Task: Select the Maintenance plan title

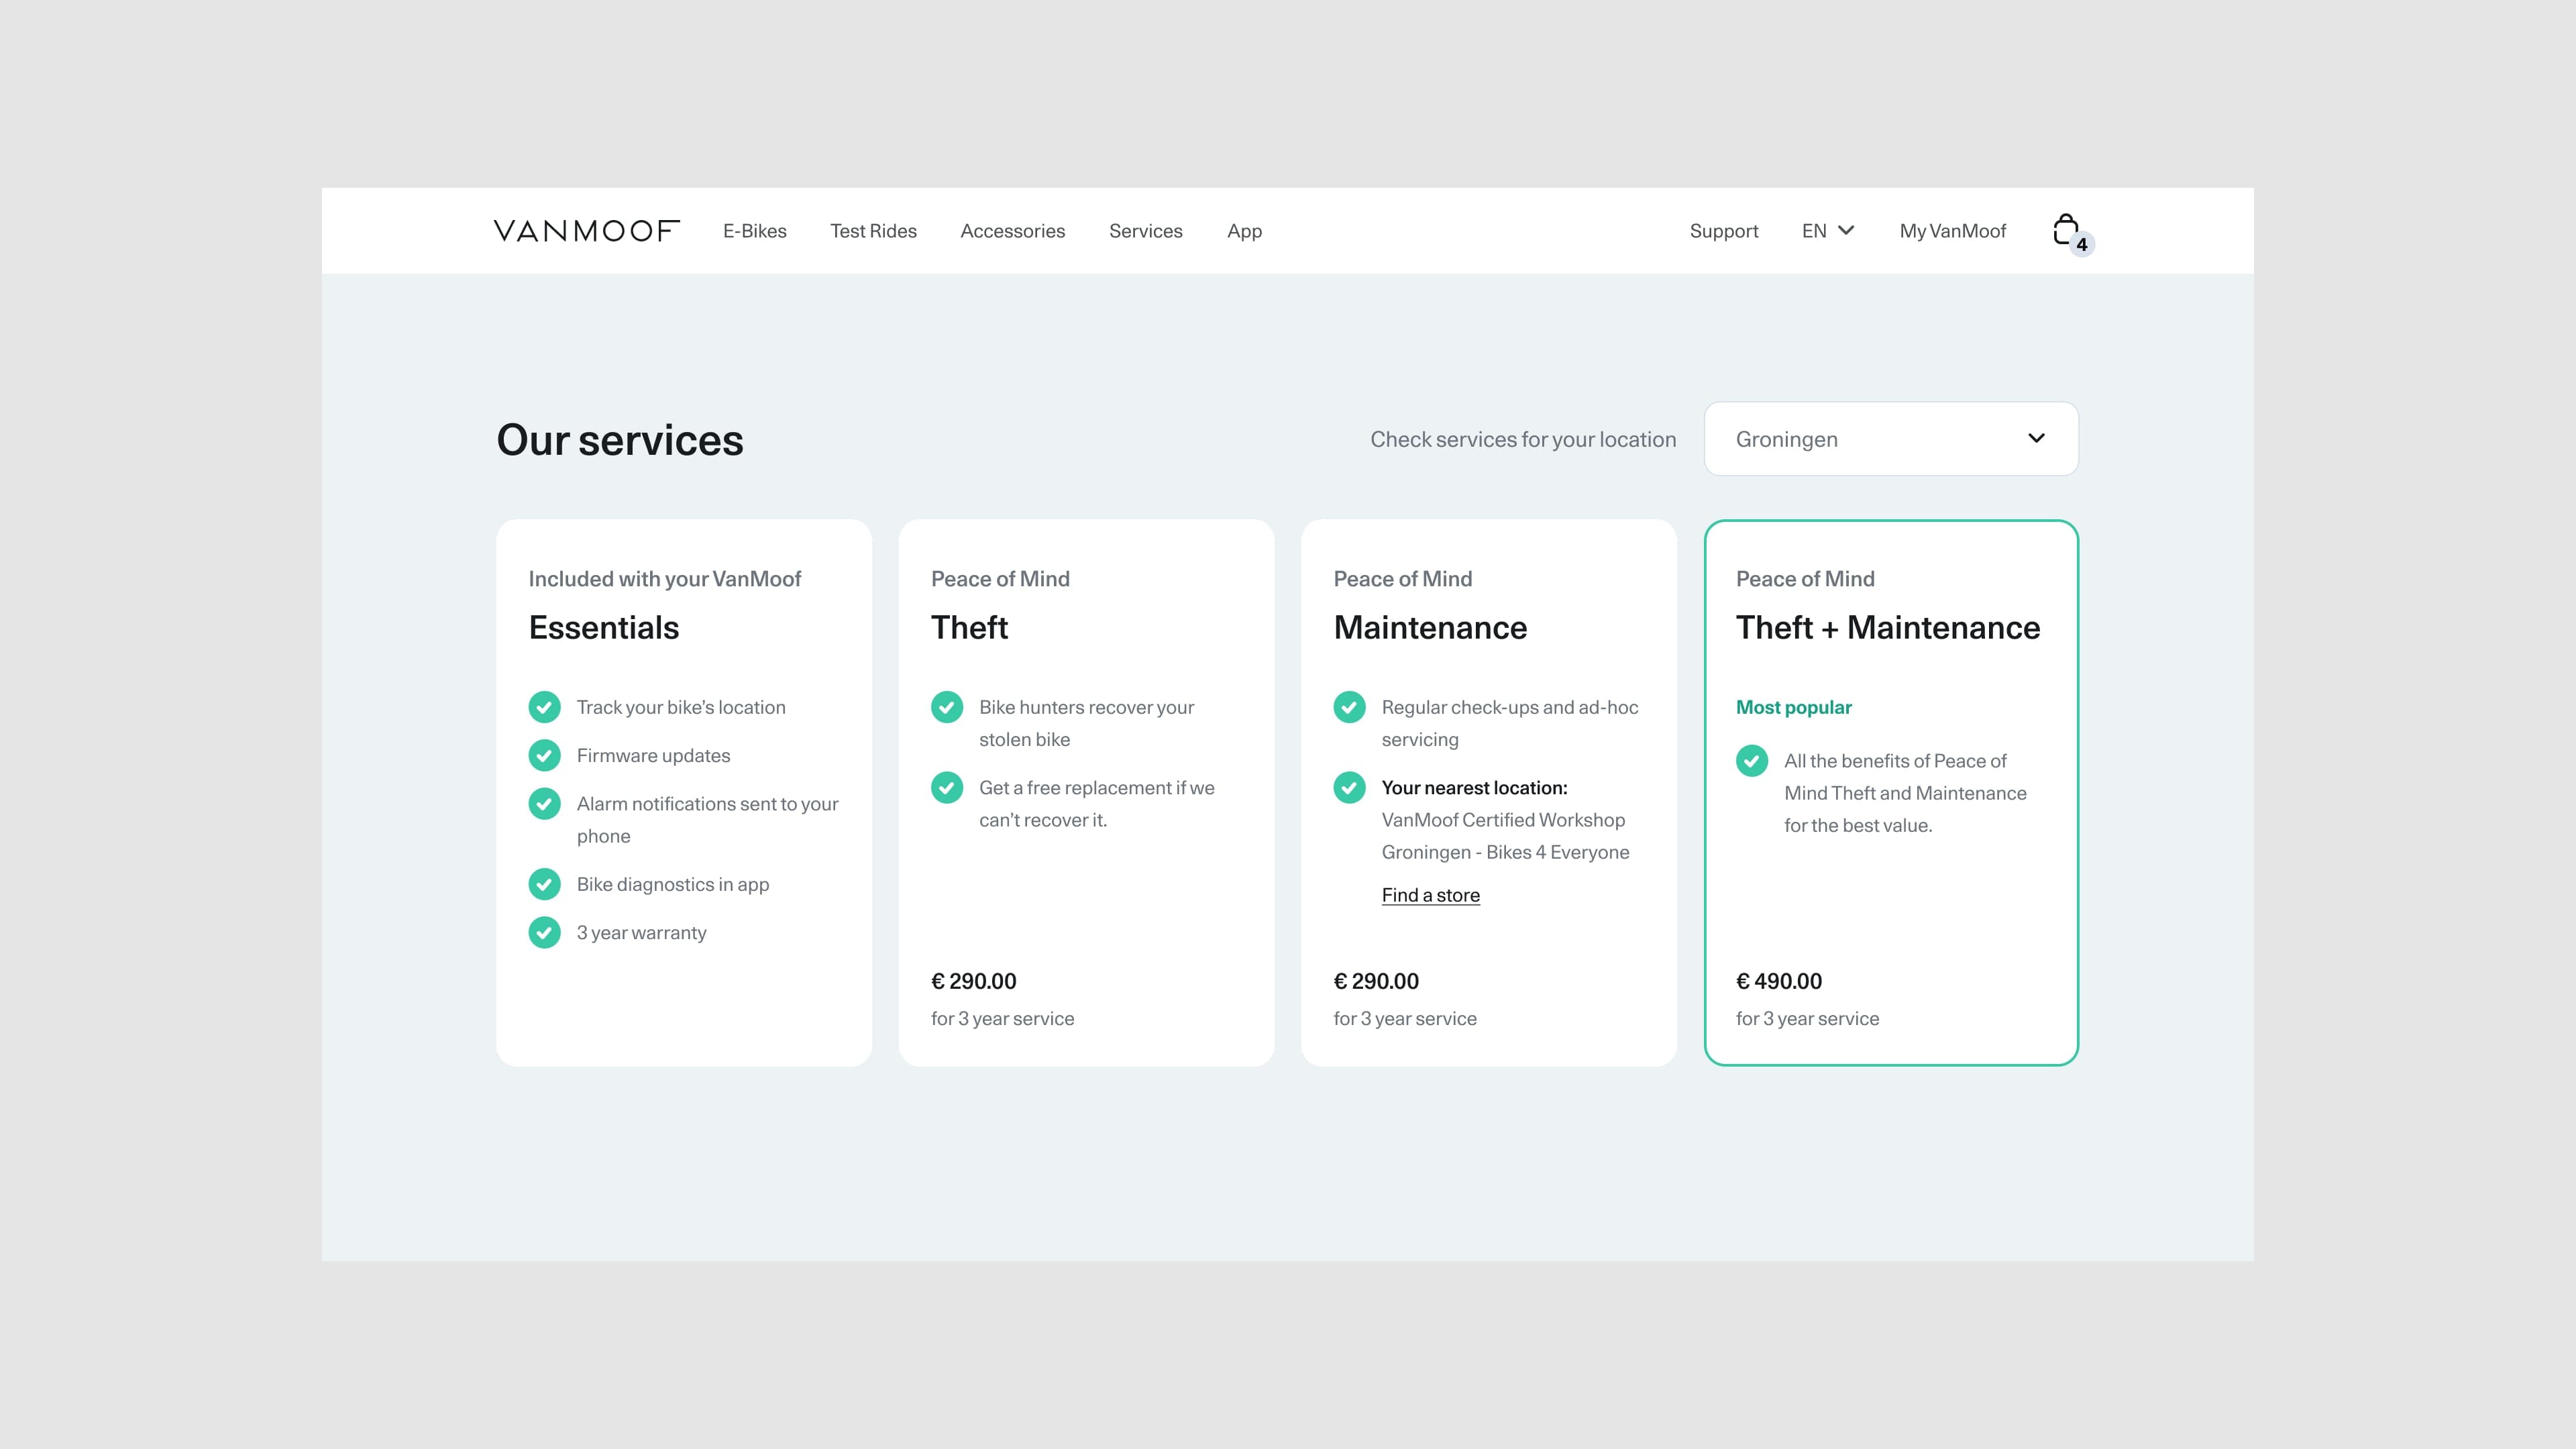Action: (1430, 627)
